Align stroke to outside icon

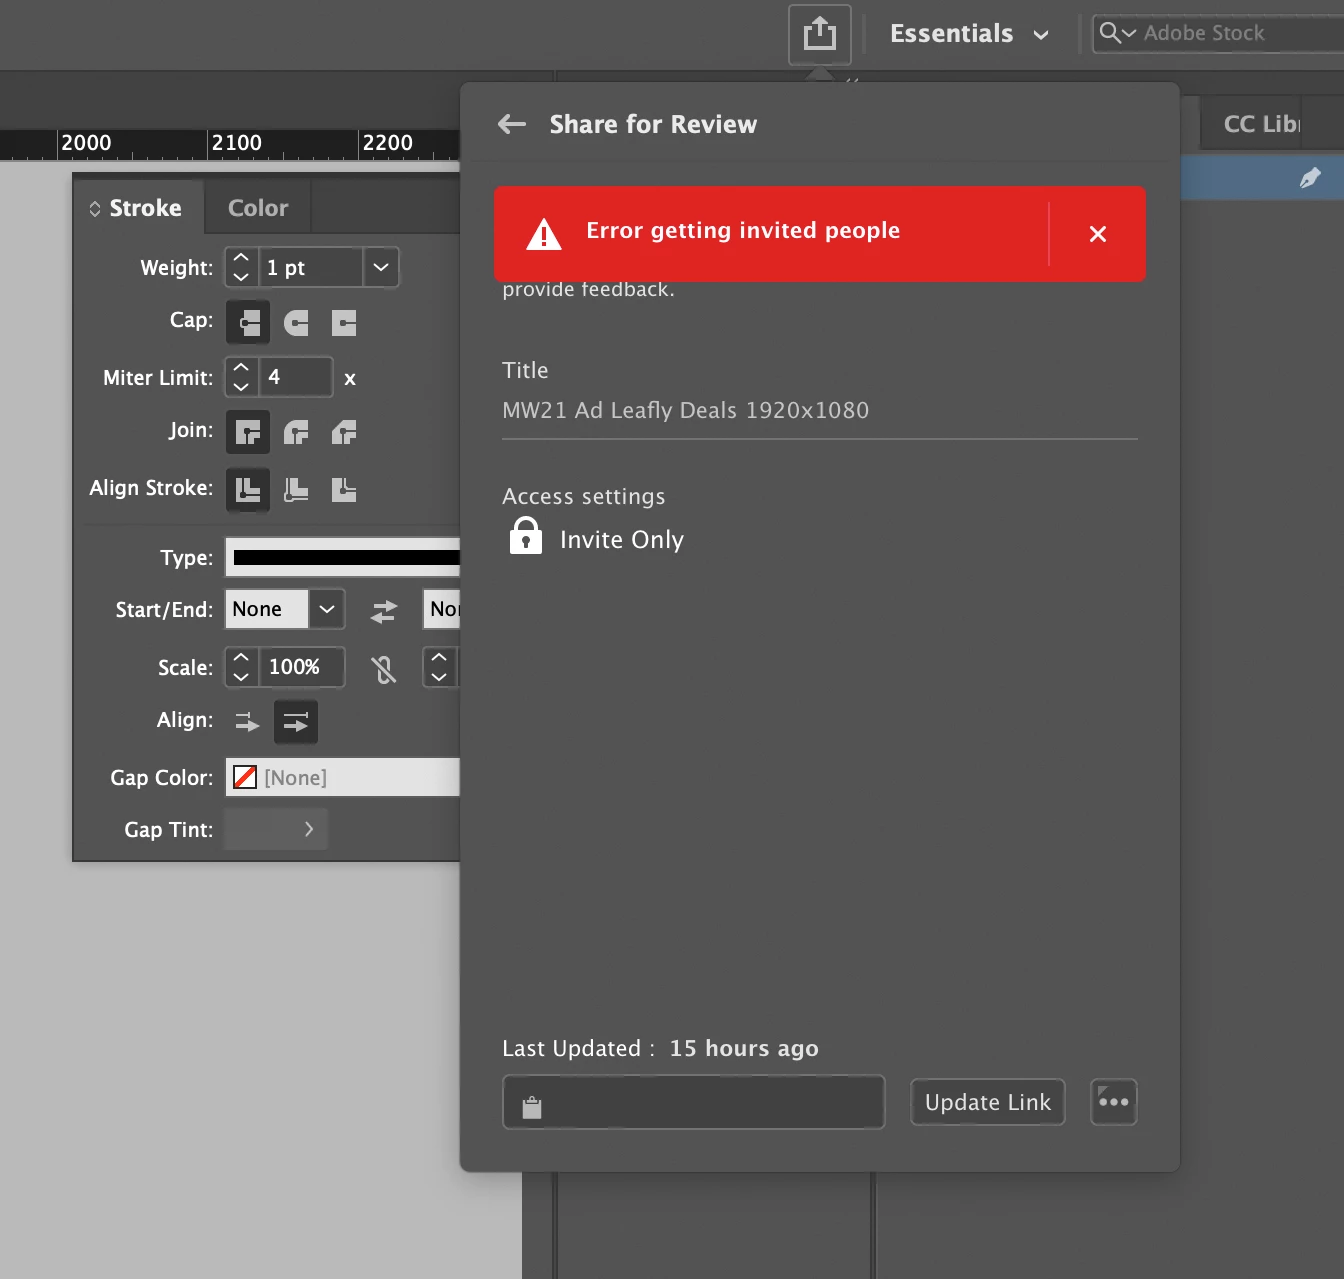click(x=344, y=490)
